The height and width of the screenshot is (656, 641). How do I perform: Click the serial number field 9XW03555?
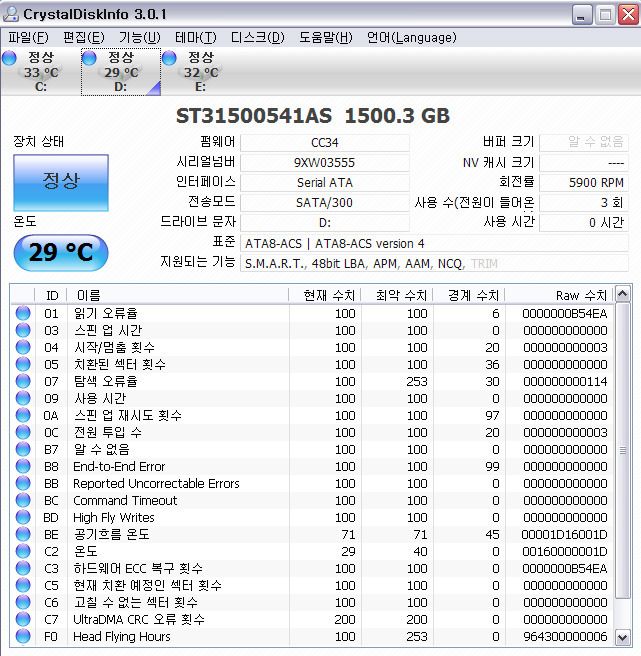325,163
